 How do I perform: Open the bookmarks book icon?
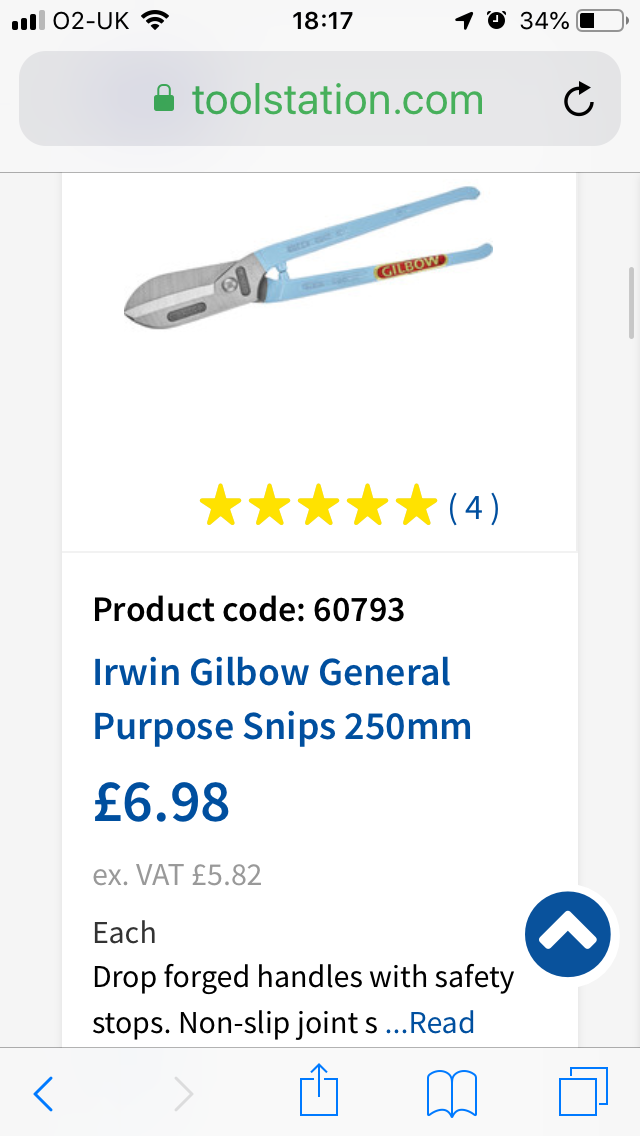point(452,1093)
